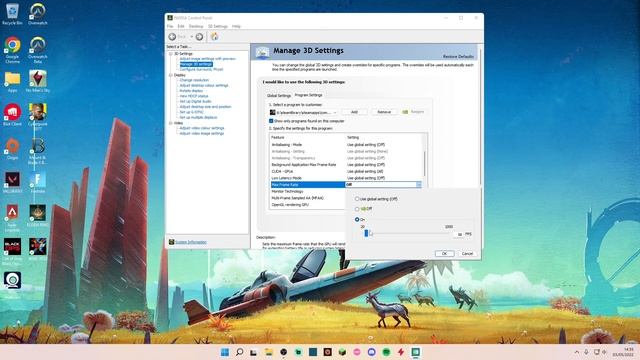
Task: Select Use global setting (Off) radio
Action: tap(357, 199)
